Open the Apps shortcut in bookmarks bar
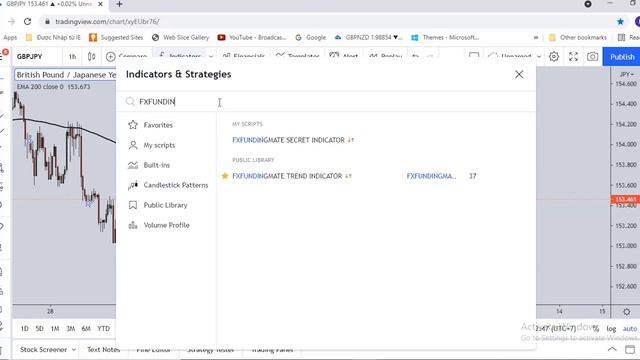 pos(9,38)
